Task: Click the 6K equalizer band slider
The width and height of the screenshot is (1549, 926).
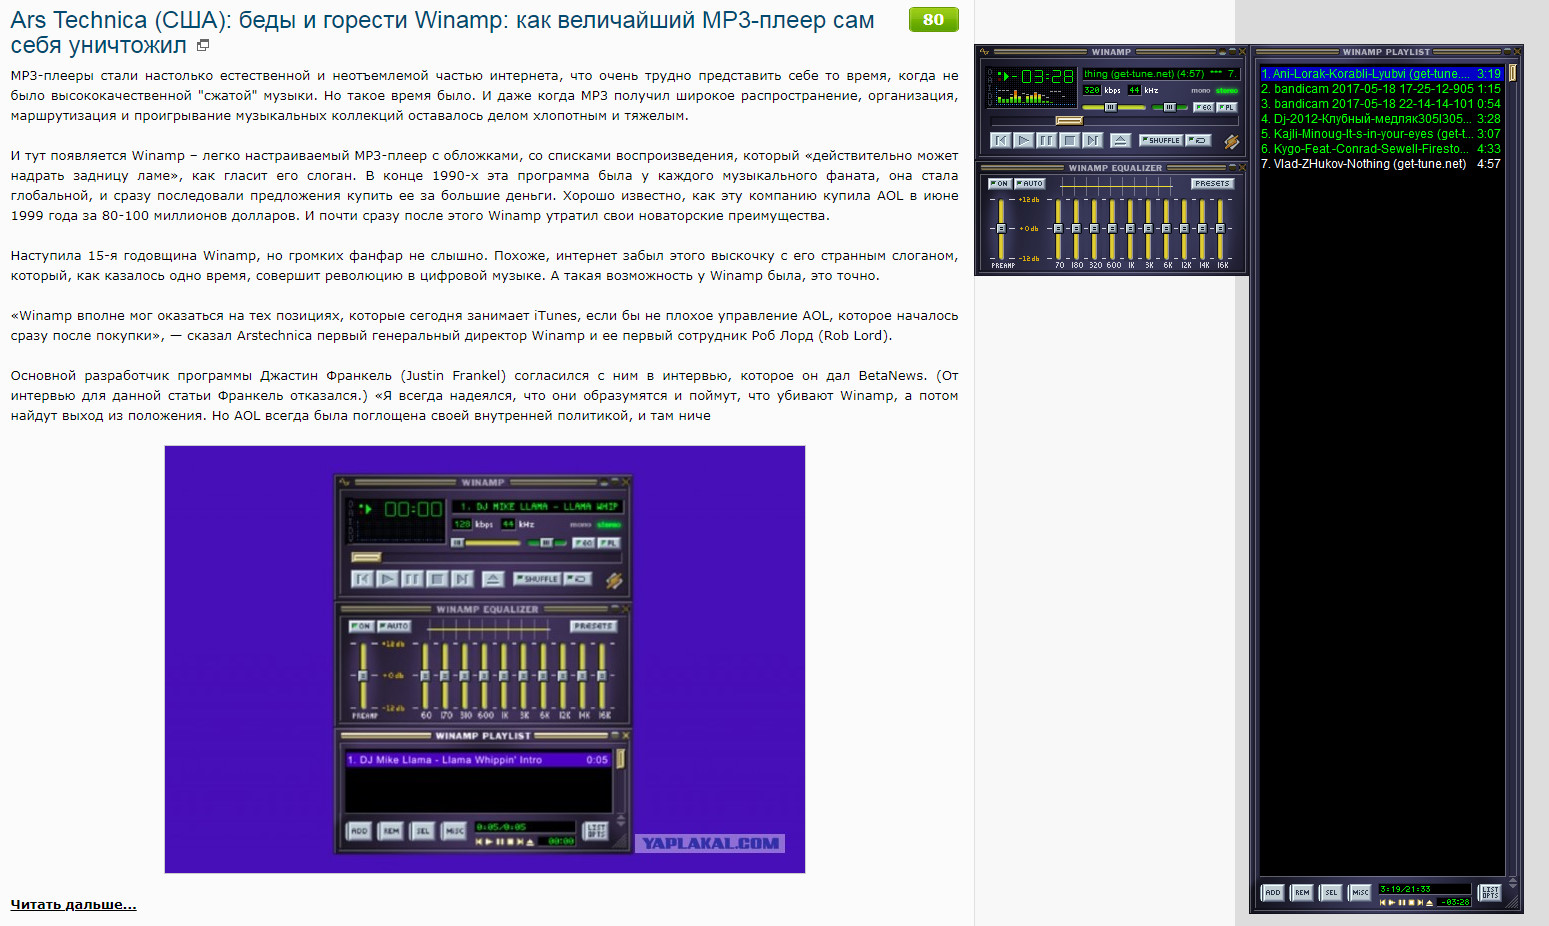Action: tap(1166, 229)
